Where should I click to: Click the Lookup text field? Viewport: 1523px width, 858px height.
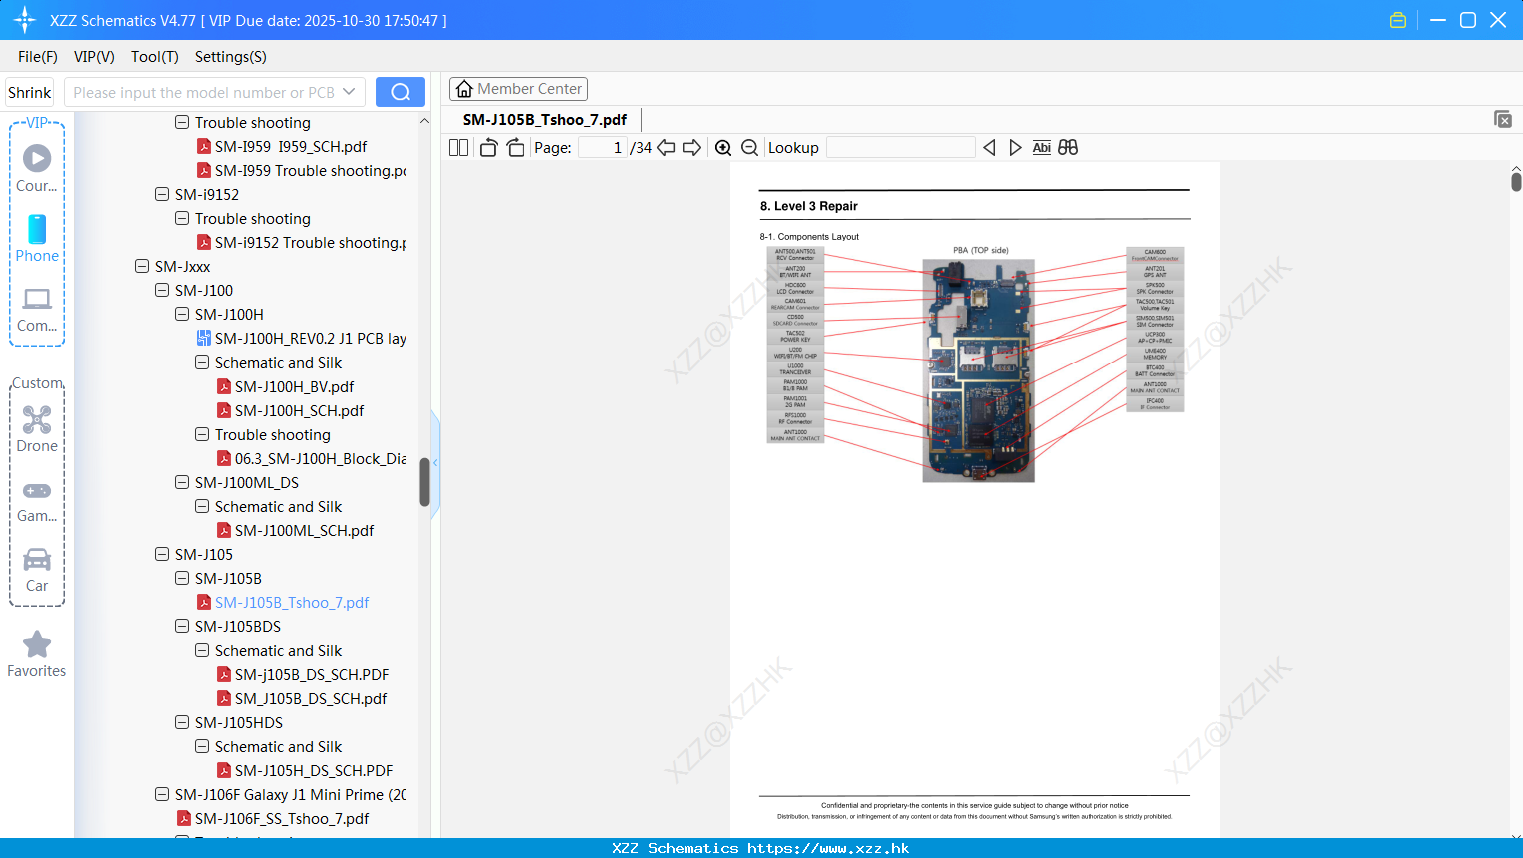pos(901,148)
